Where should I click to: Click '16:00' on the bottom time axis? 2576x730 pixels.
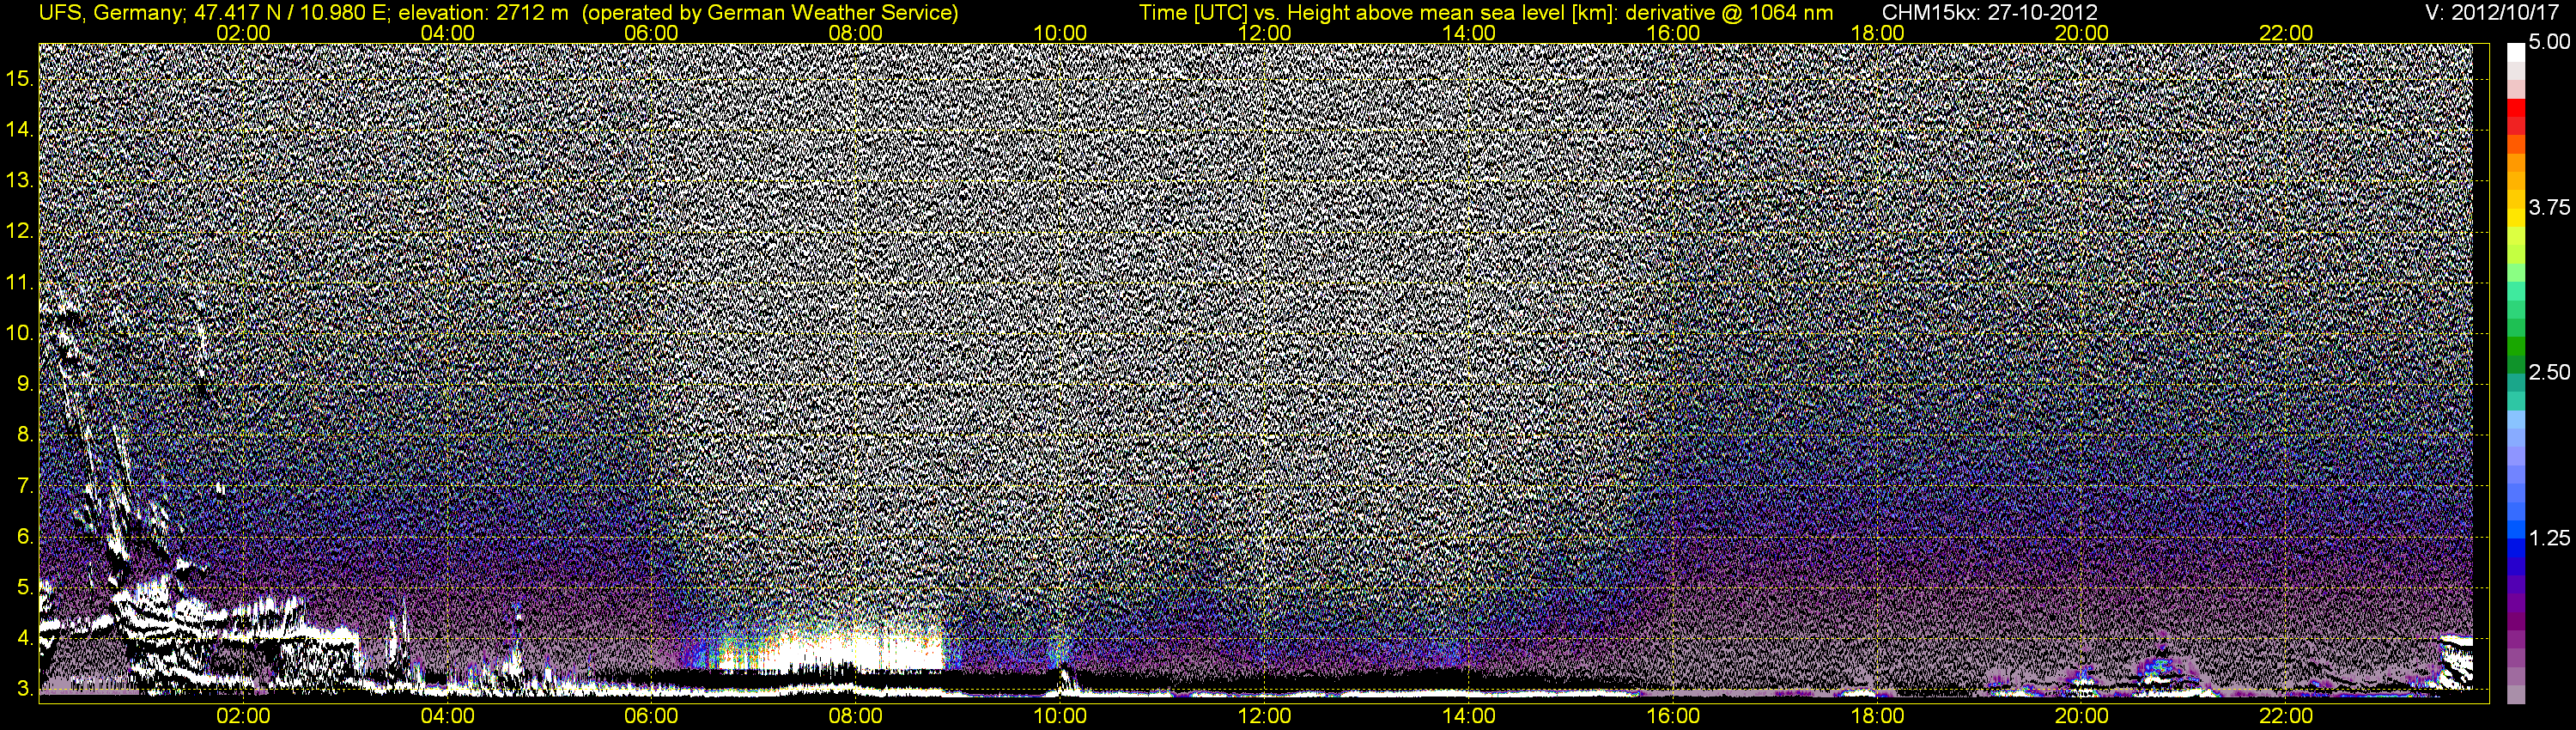pos(1673,716)
